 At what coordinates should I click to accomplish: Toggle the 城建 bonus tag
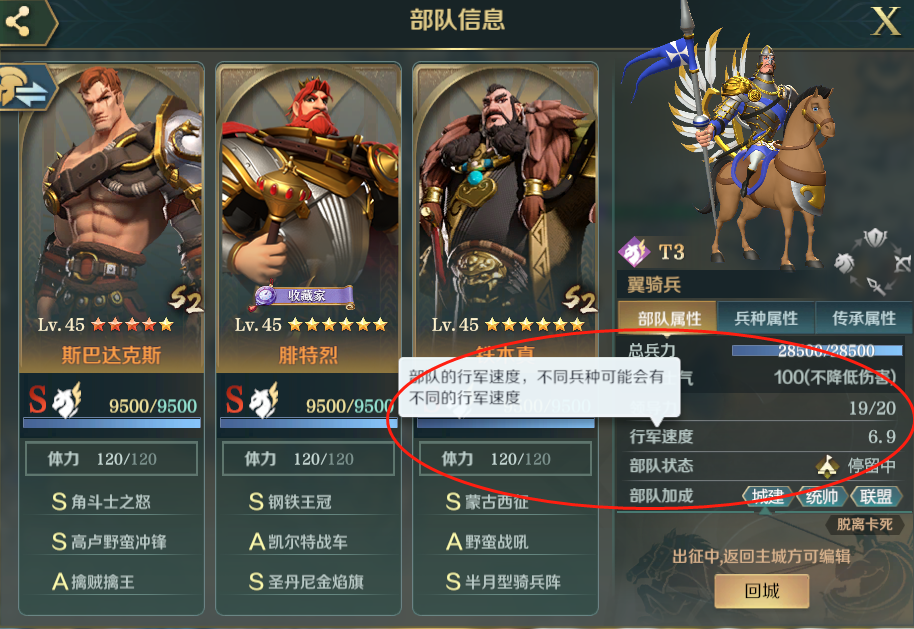[x=768, y=496]
